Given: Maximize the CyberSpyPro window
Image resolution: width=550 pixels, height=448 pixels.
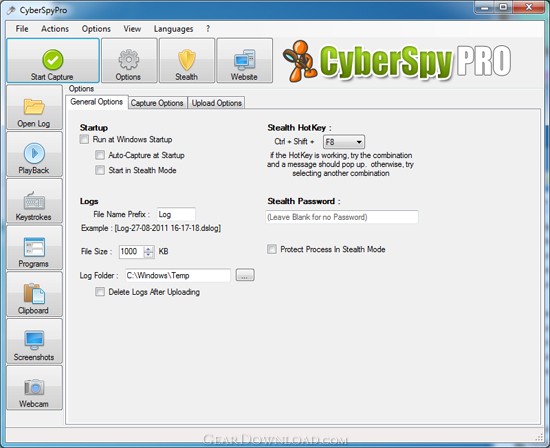Looking at the screenshot, I should tap(503, 7).
